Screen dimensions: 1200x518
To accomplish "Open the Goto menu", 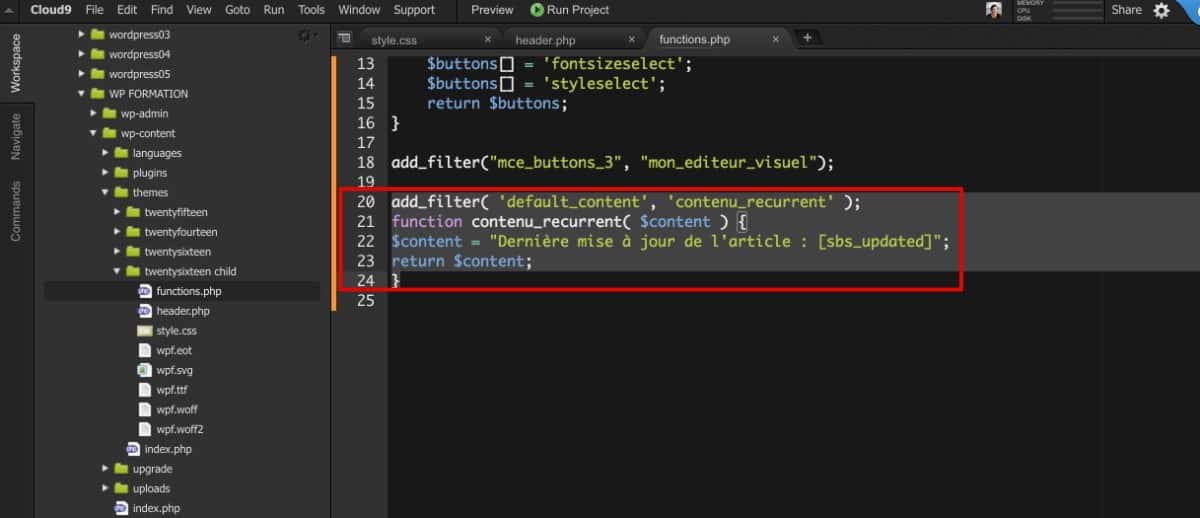I will [238, 10].
